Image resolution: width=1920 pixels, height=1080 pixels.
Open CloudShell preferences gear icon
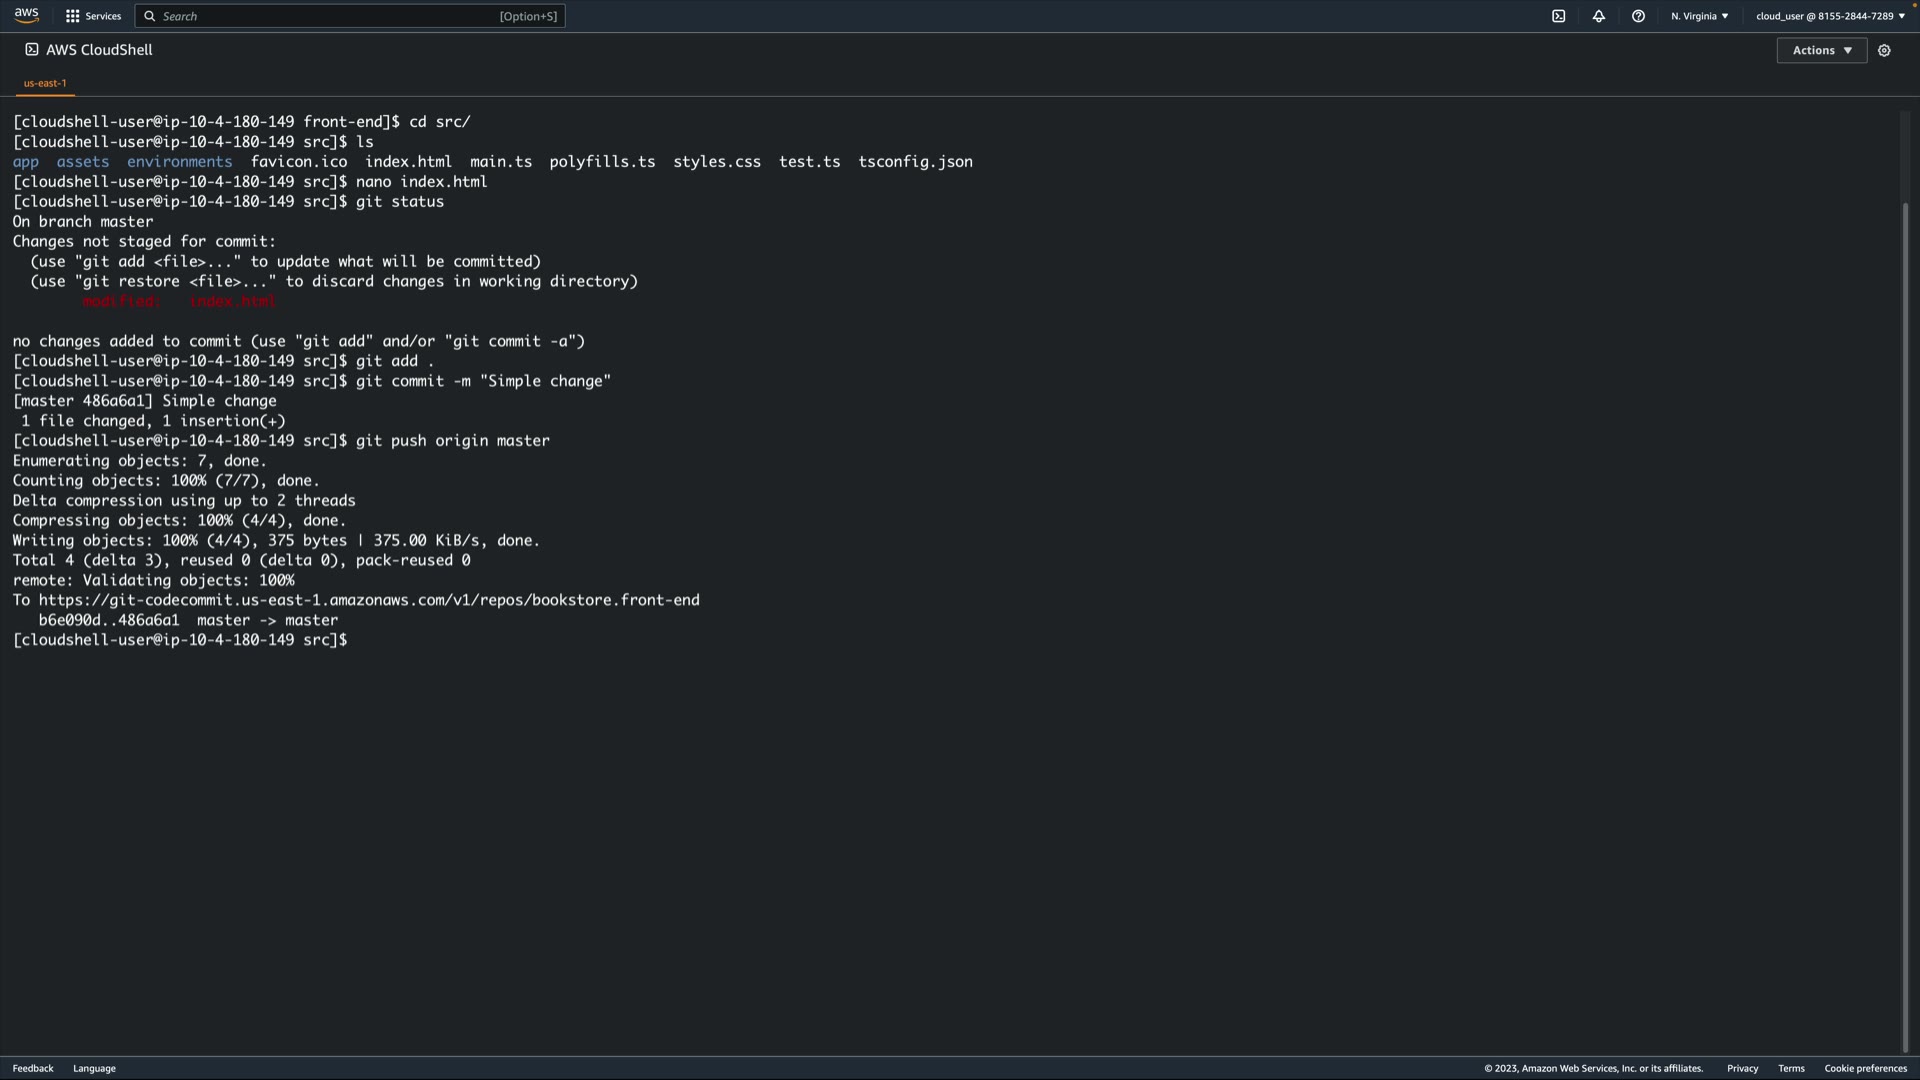(x=1884, y=50)
